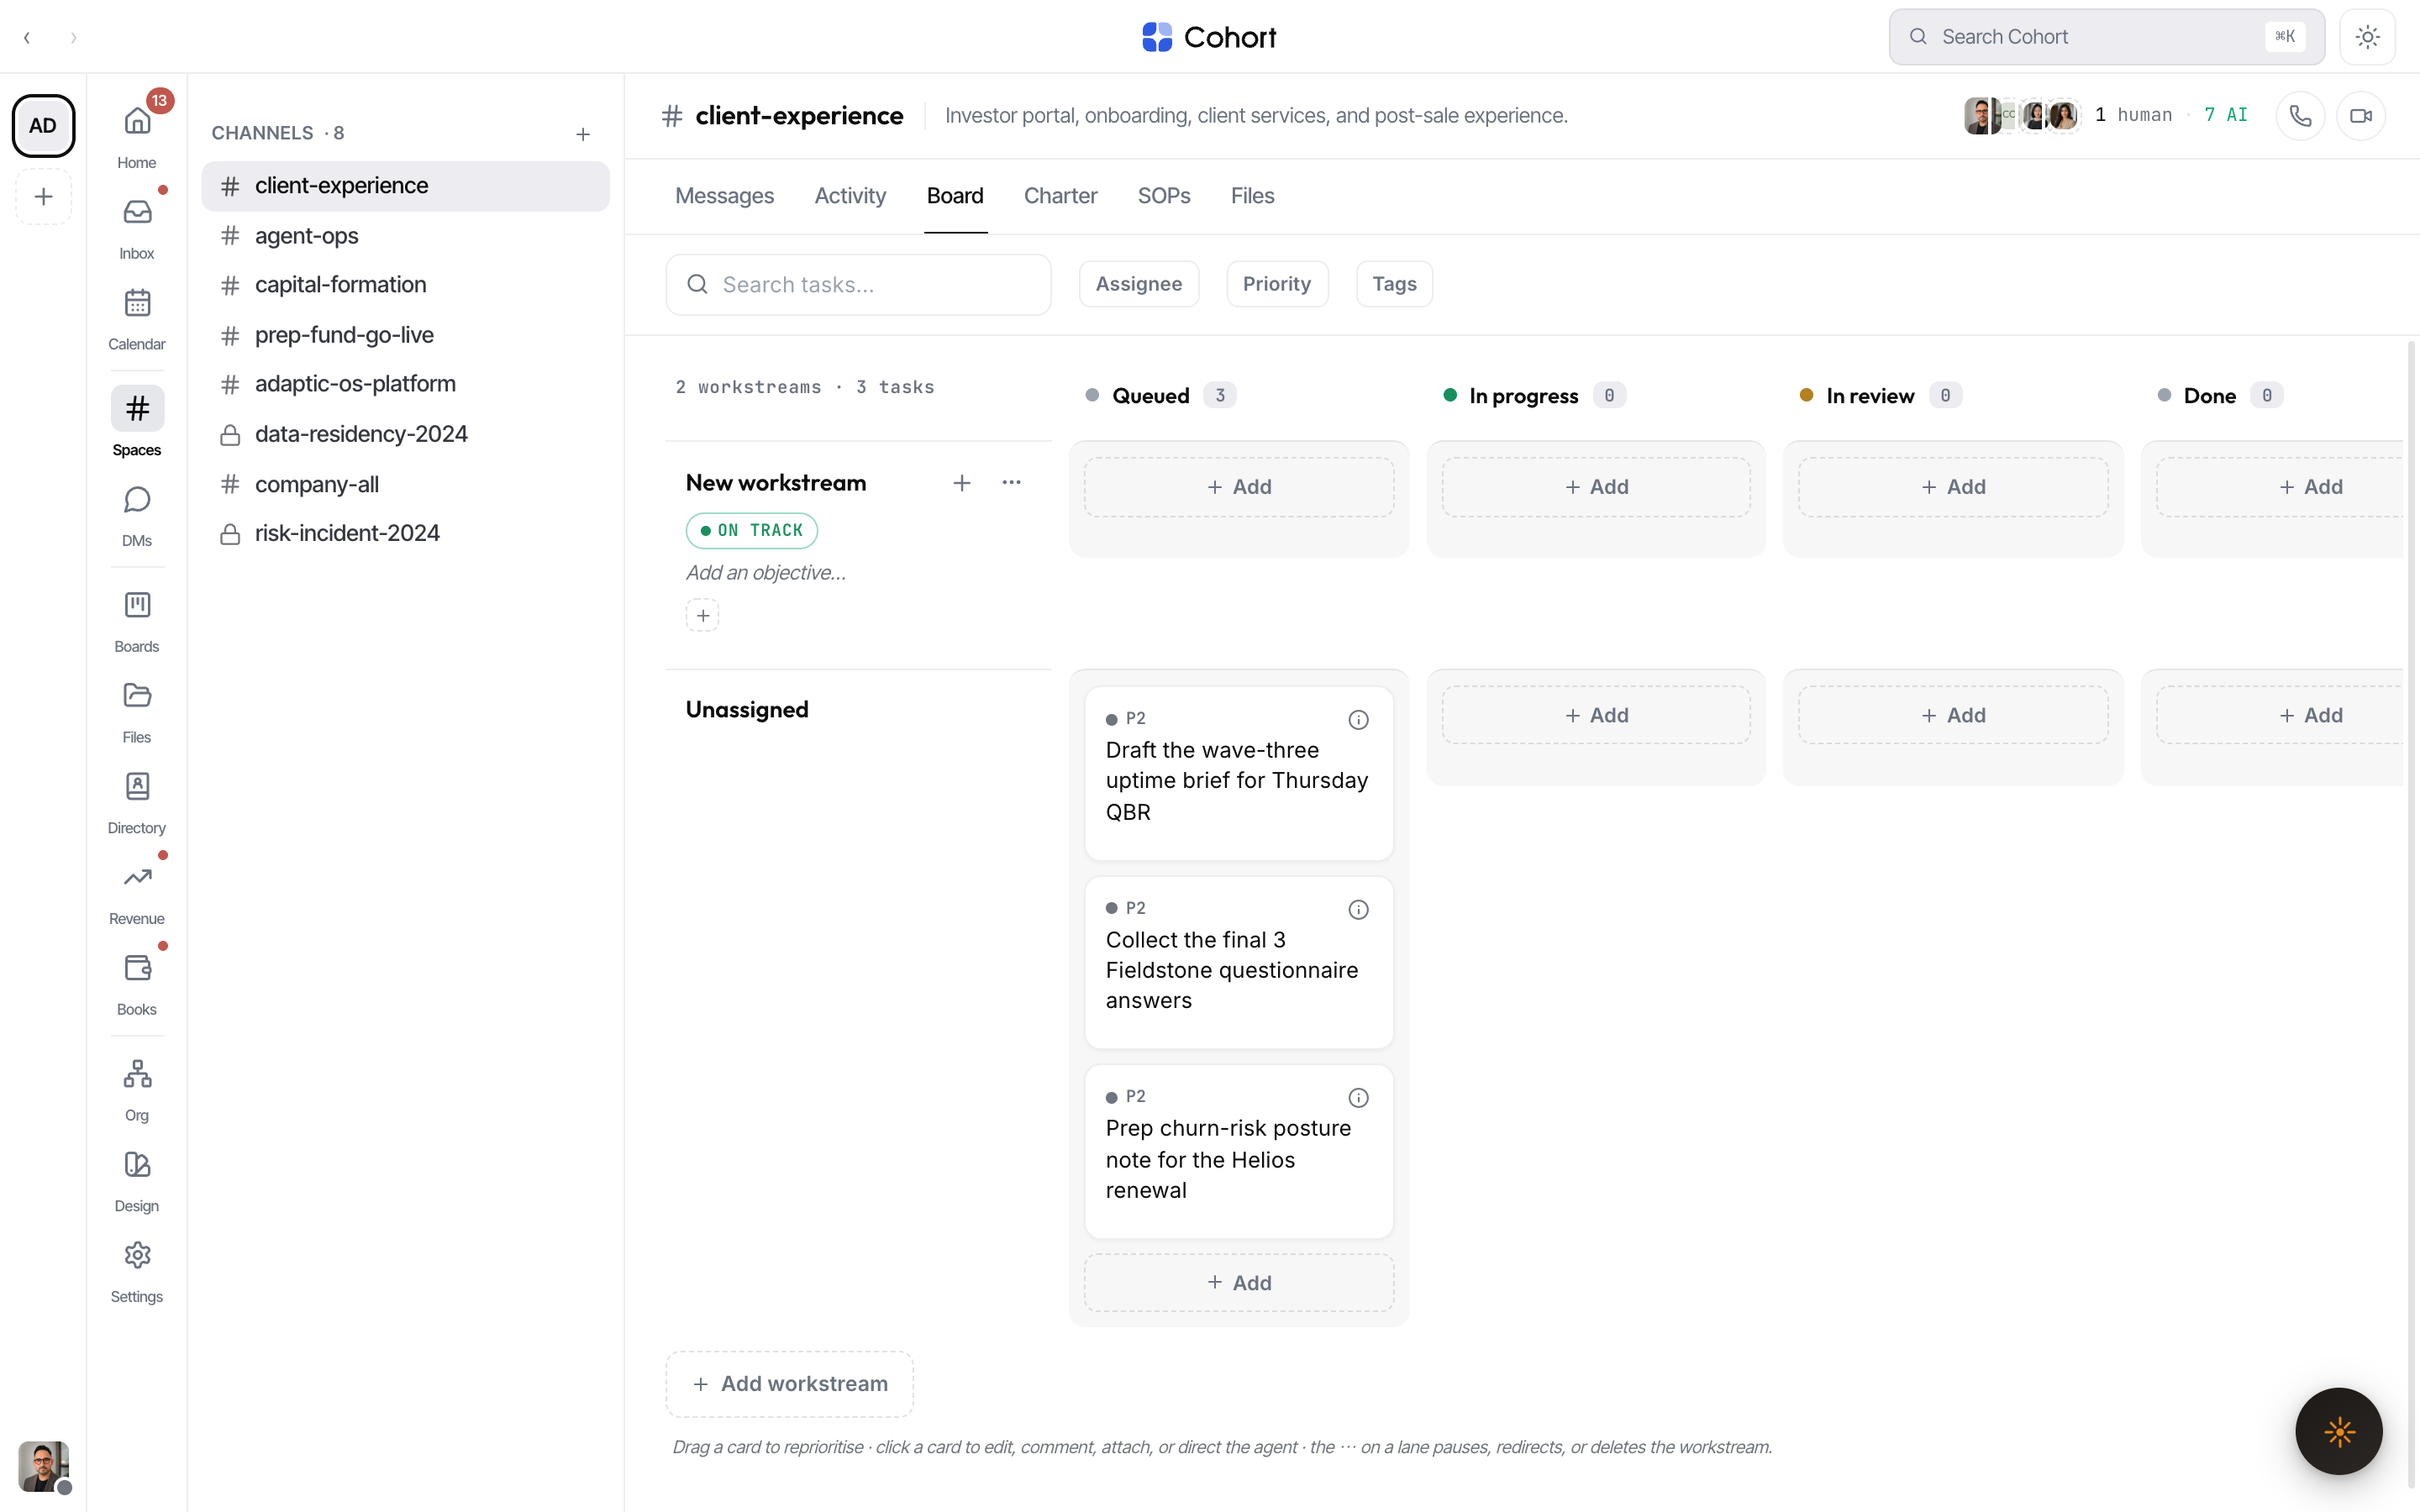Open the Home sidebar icon

[137, 122]
